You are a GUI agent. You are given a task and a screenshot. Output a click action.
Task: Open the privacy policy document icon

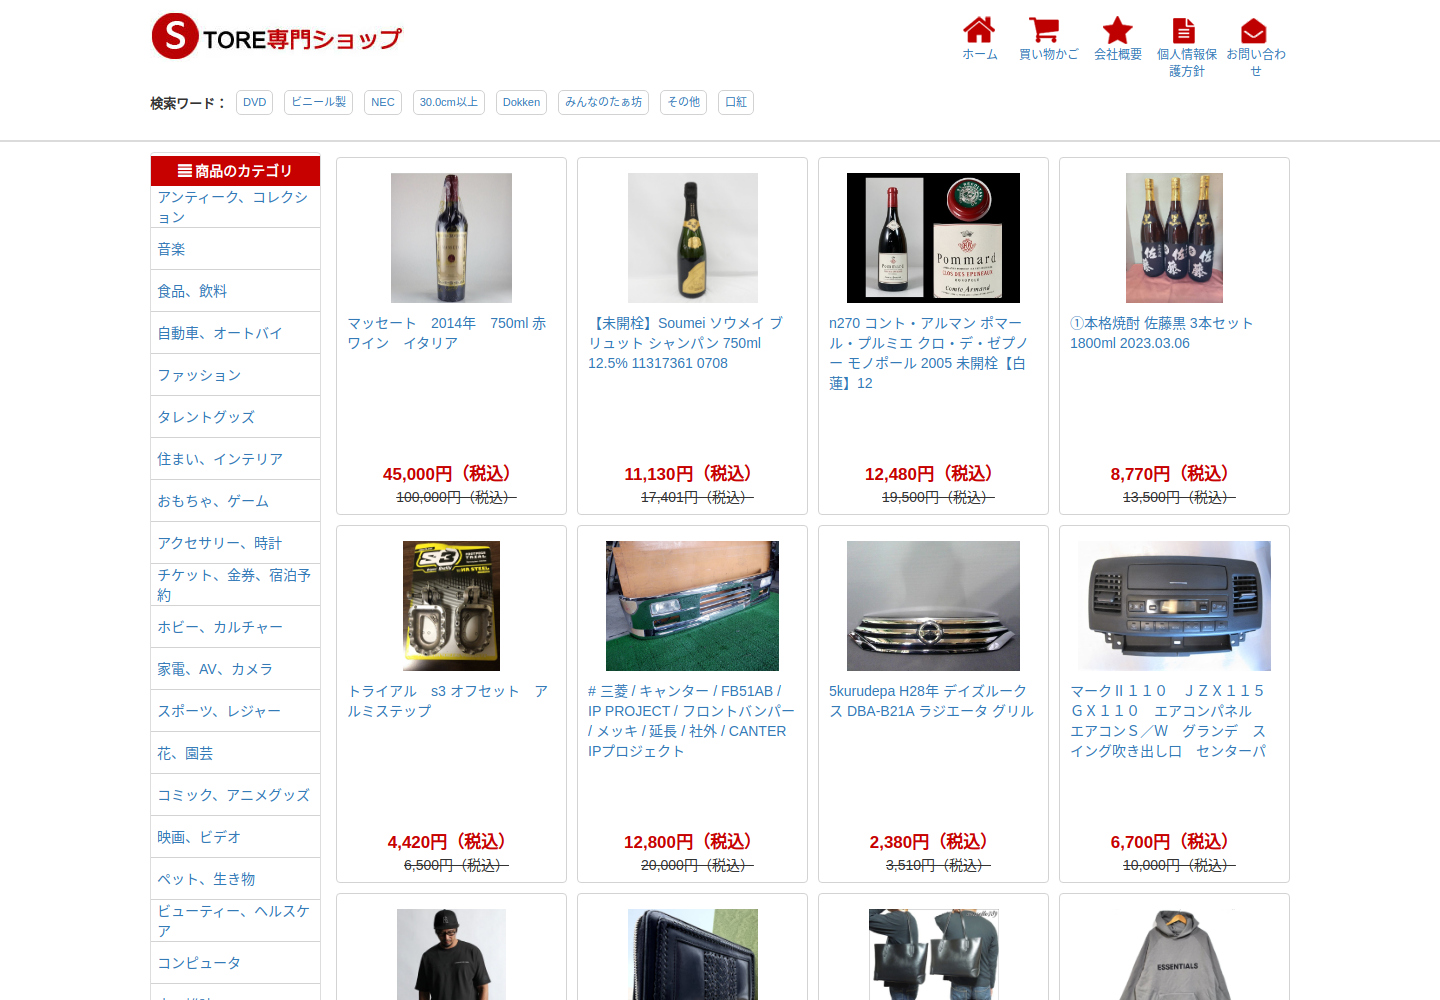pyautogui.click(x=1184, y=31)
